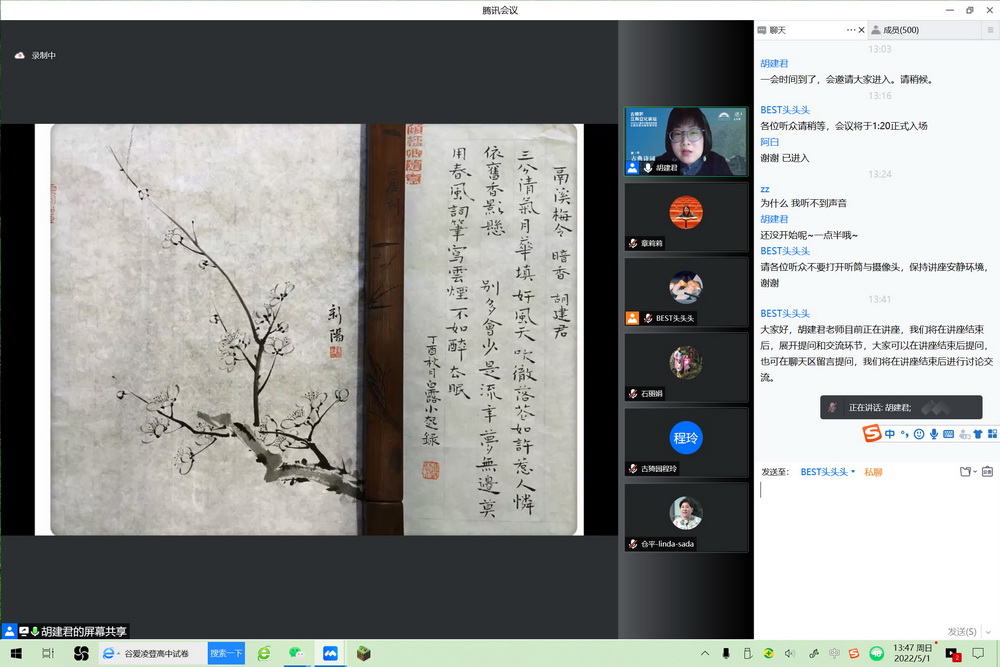Click the 私聊 private chat label
The width and height of the screenshot is (1000, 667).
(x=873, y=472)
